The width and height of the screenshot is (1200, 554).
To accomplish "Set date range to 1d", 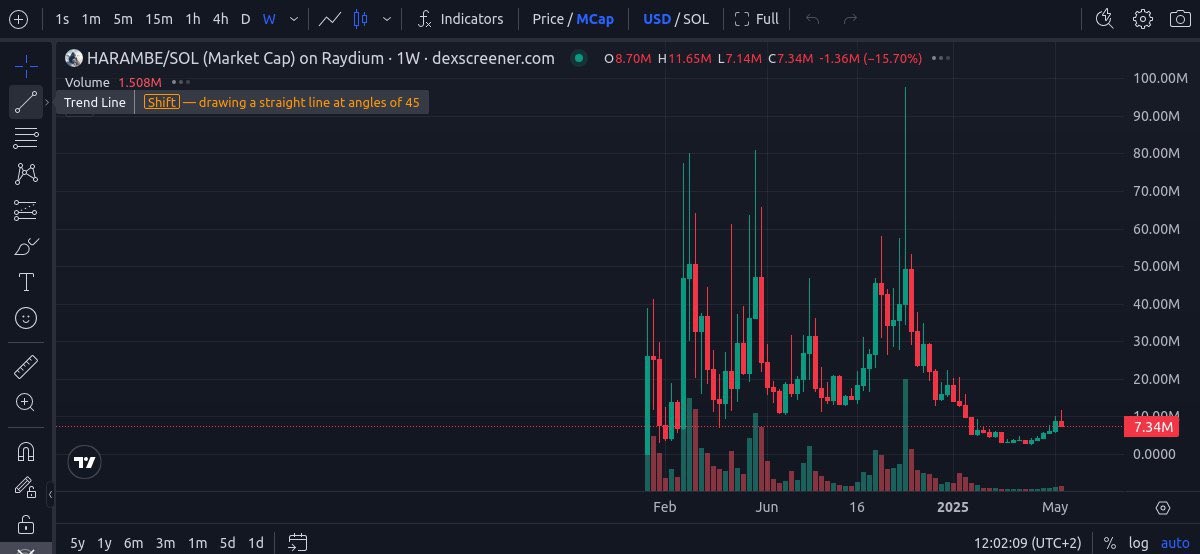I will 256,543.
